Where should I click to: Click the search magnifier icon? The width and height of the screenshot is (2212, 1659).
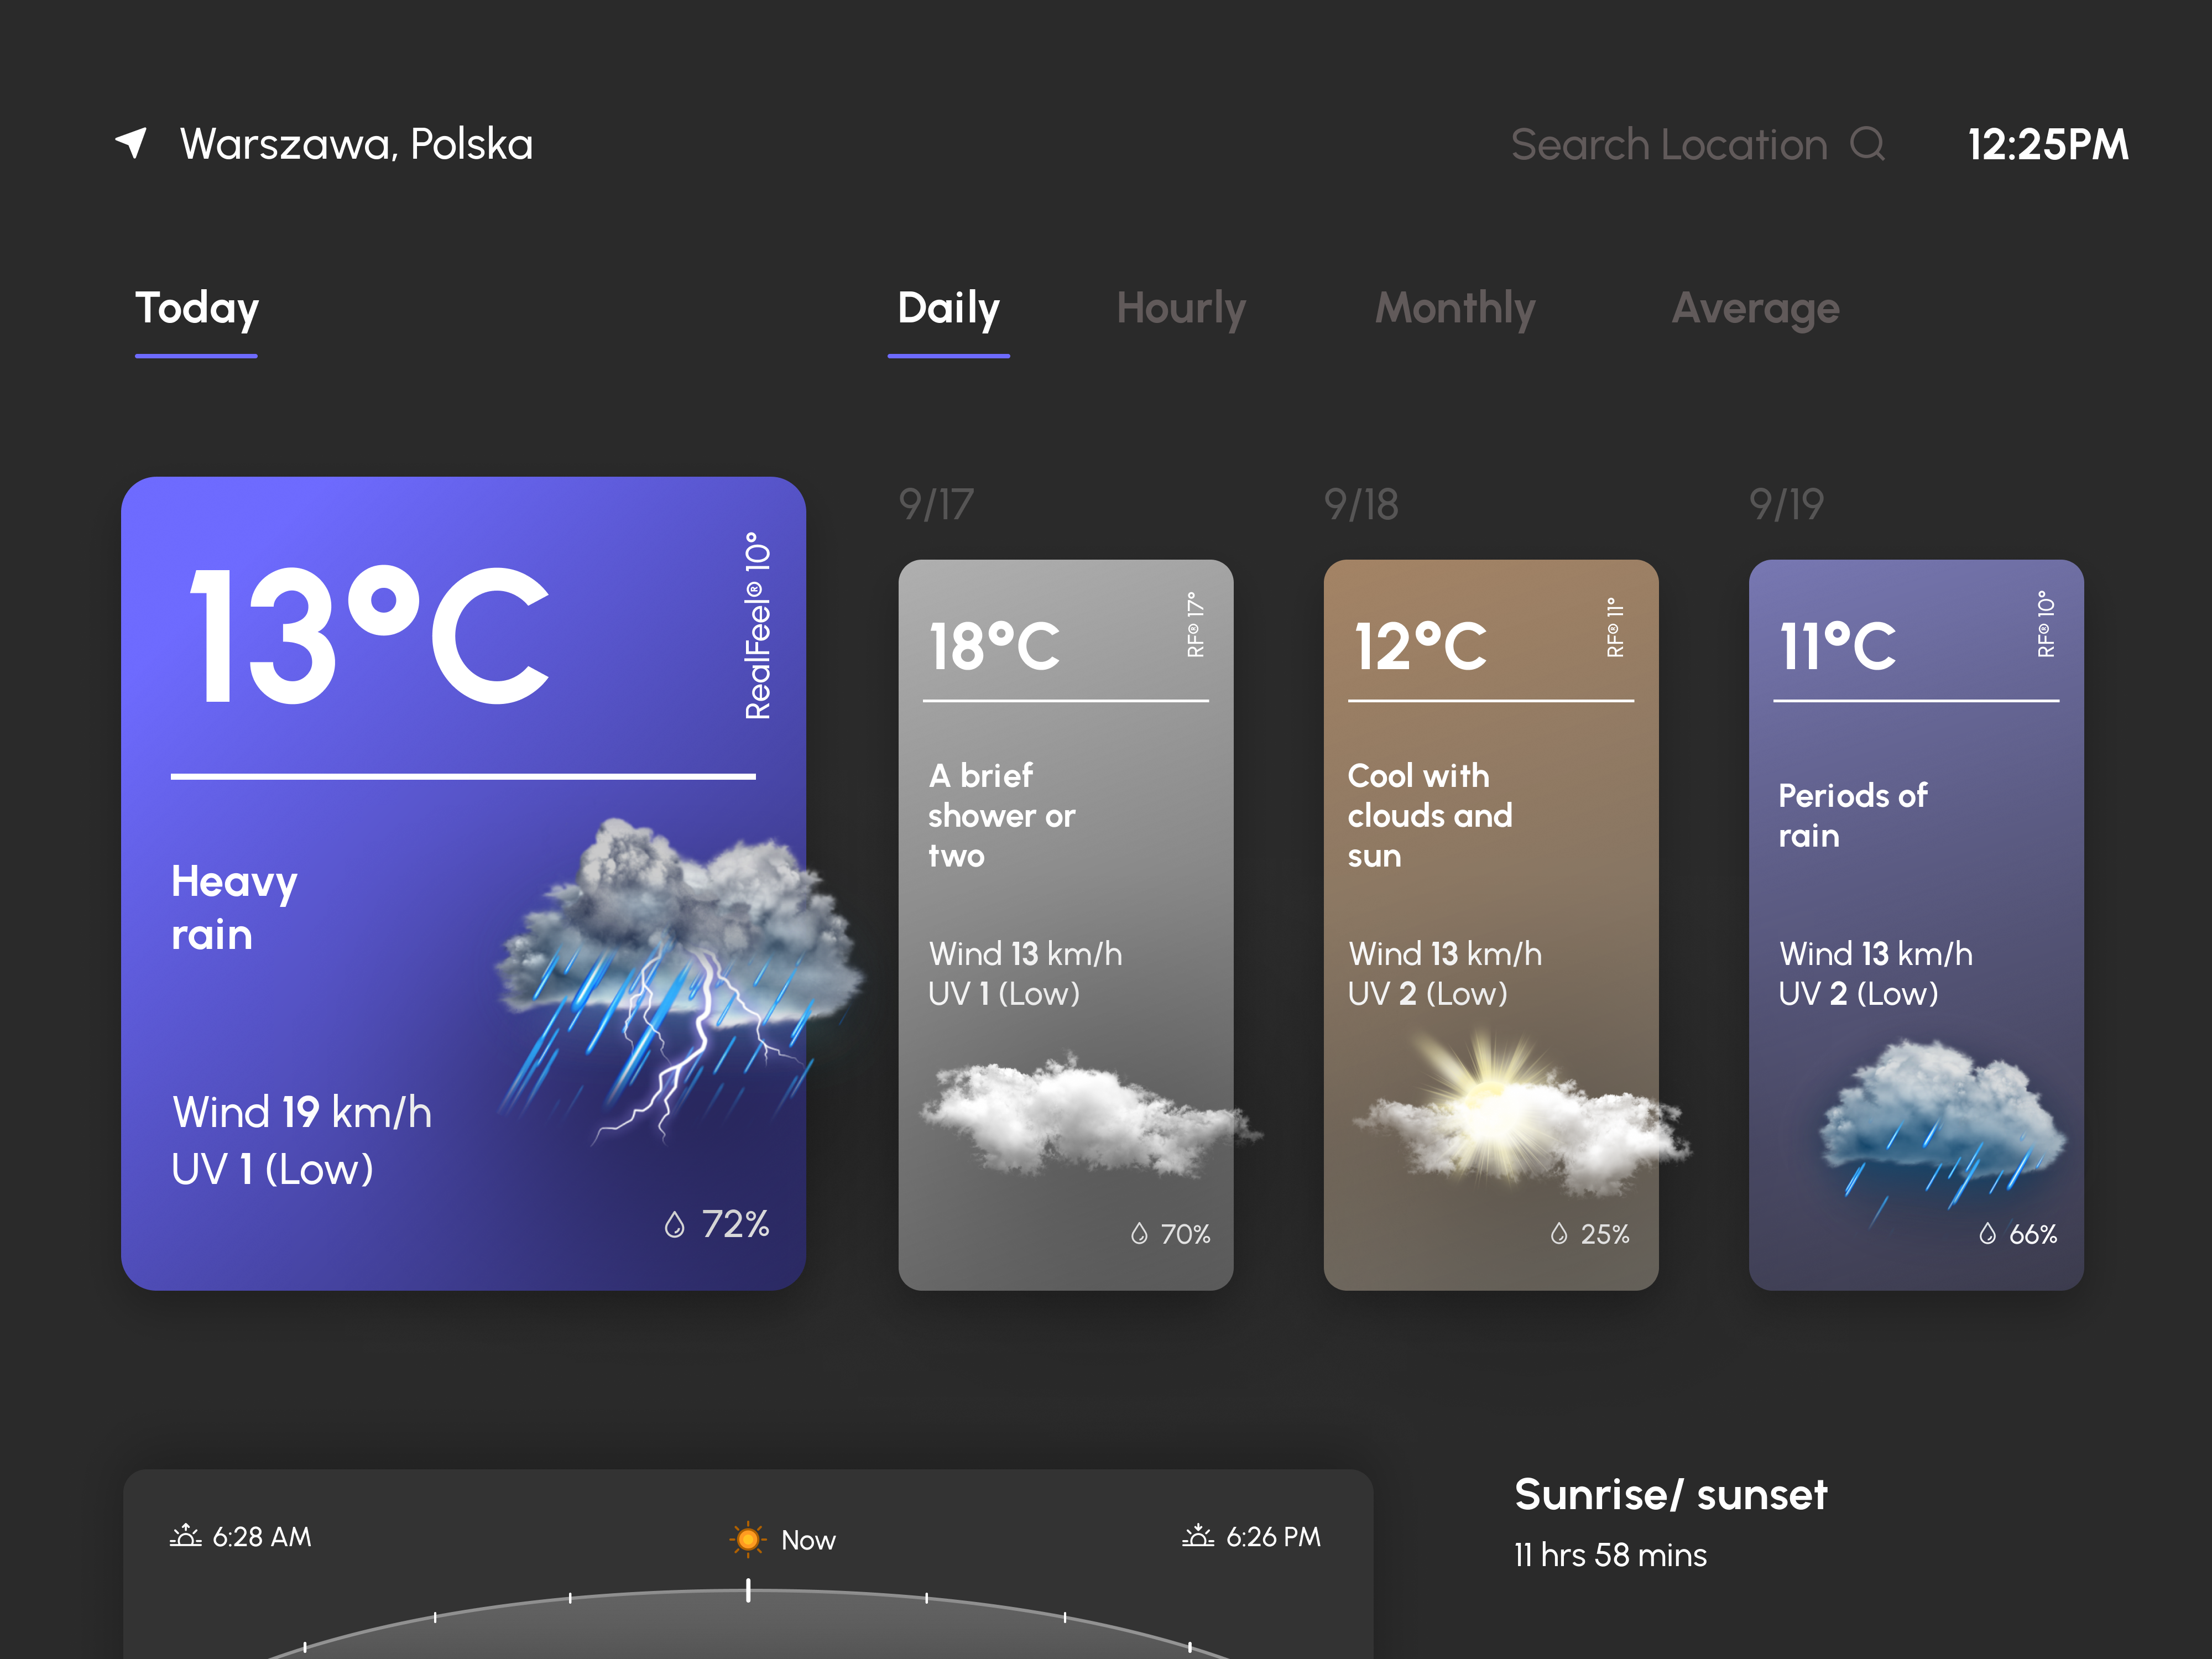coord(1866,144)
